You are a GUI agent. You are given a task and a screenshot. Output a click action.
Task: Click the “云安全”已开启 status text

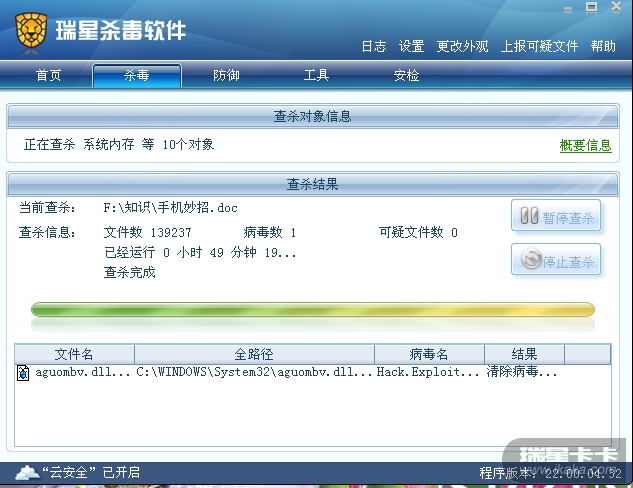click(x=91, y=472)
